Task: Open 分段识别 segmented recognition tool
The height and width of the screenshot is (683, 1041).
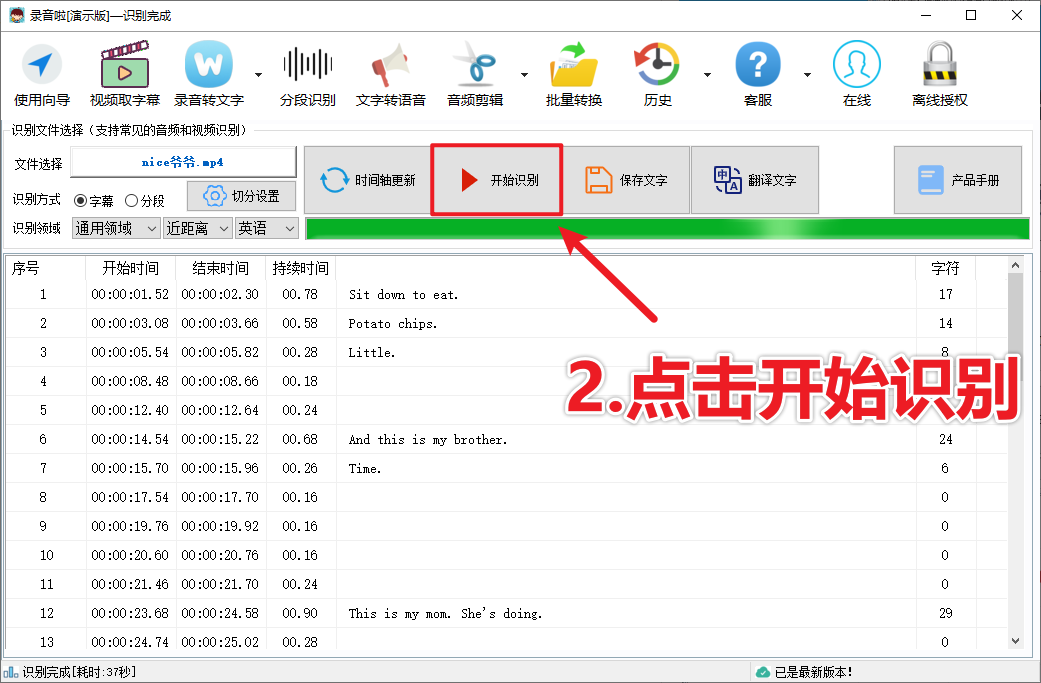Action: tap(307, 74)
